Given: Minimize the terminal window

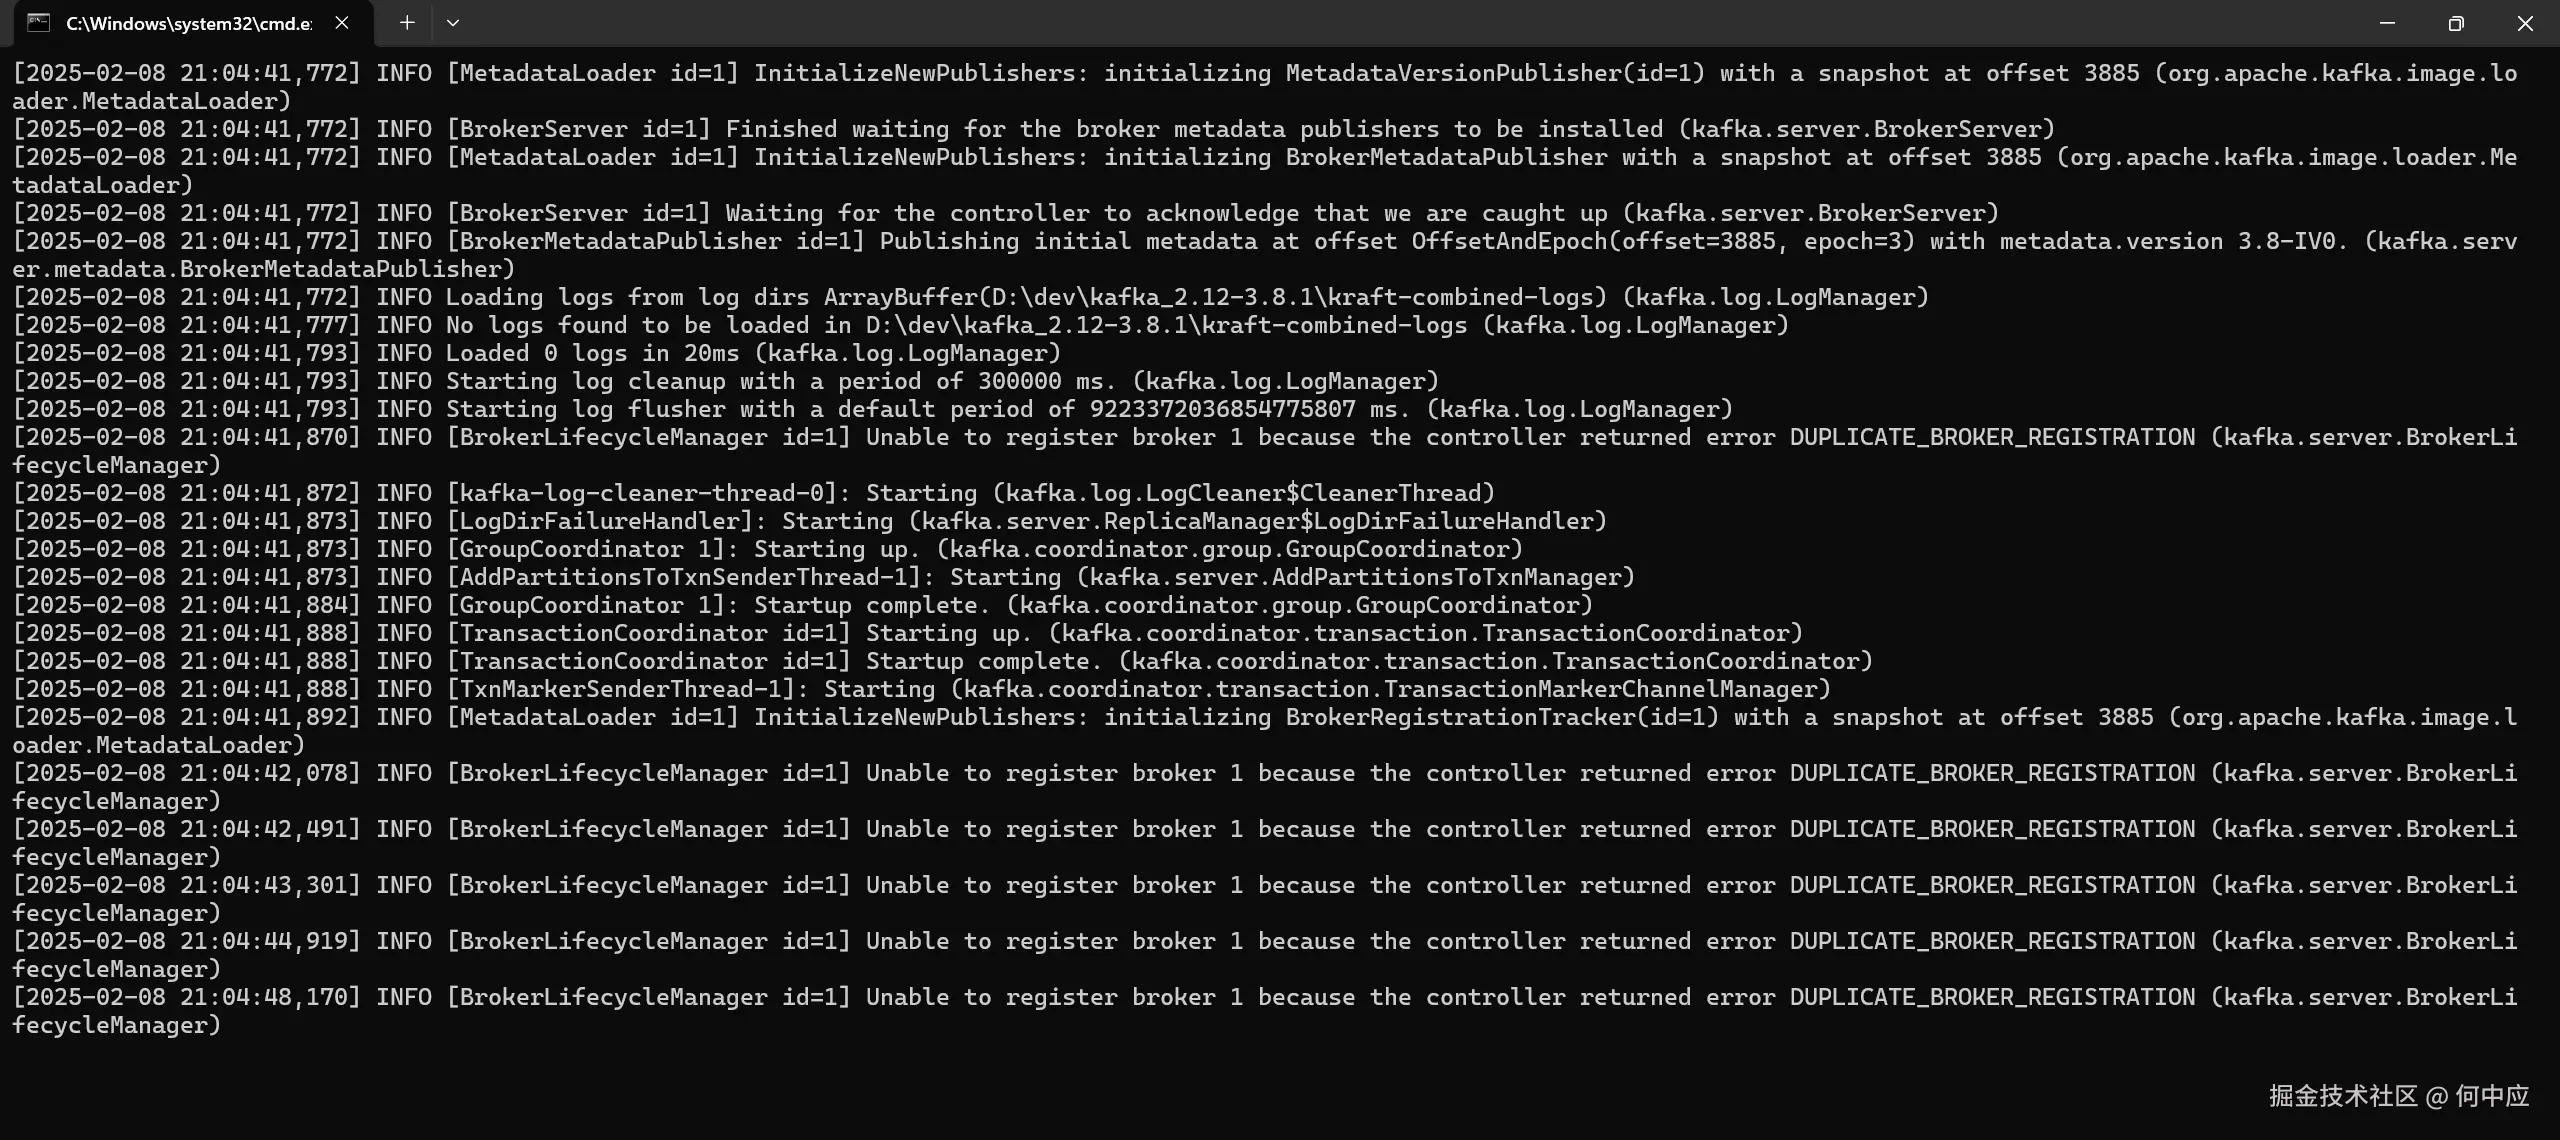Looking at the screenshot, I should (2387, 23).
